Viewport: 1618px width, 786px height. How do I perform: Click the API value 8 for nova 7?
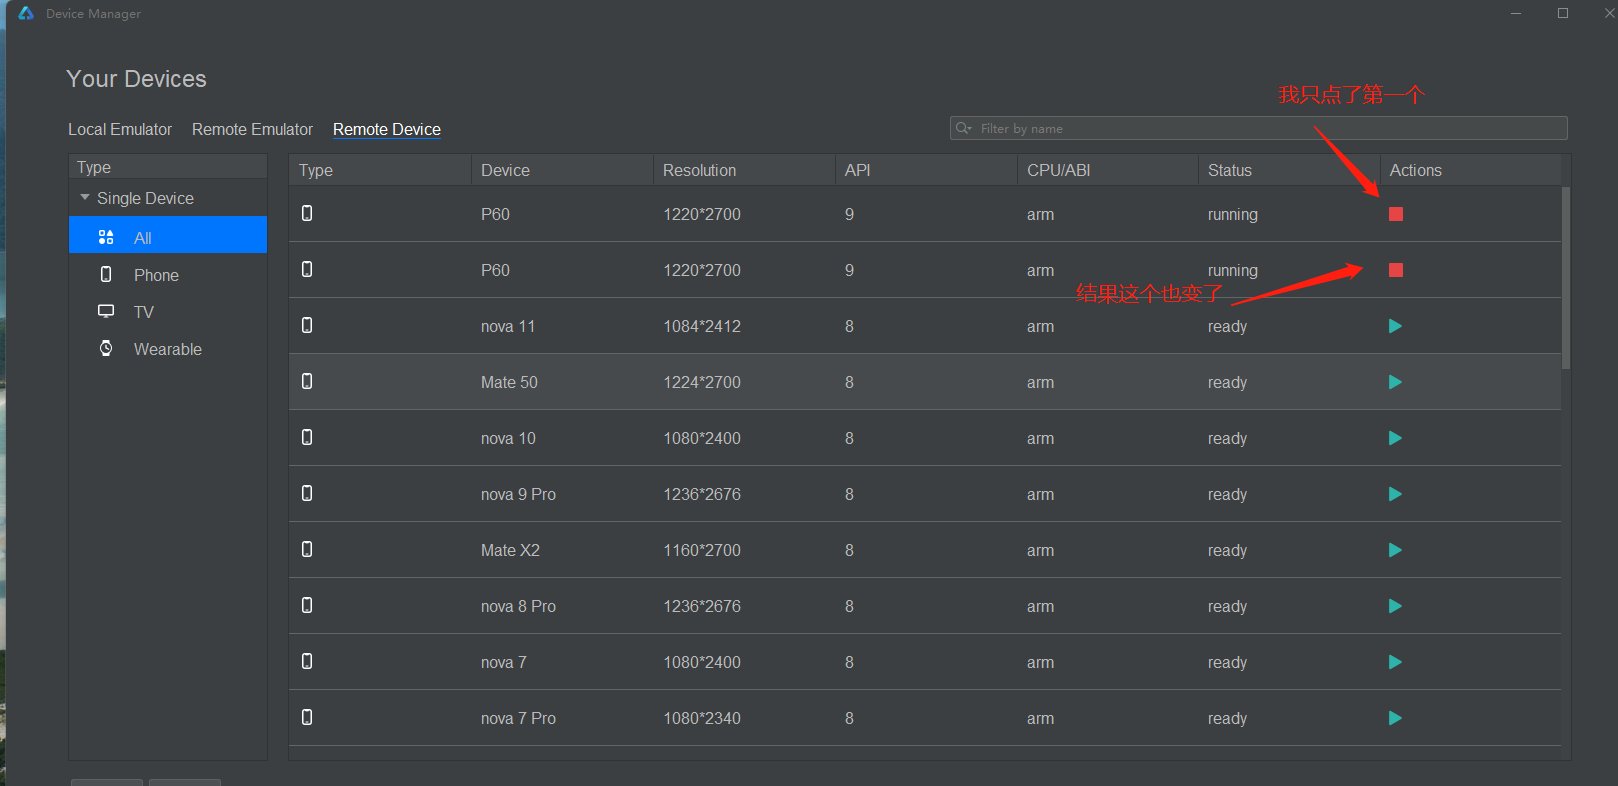pos(849,662)
